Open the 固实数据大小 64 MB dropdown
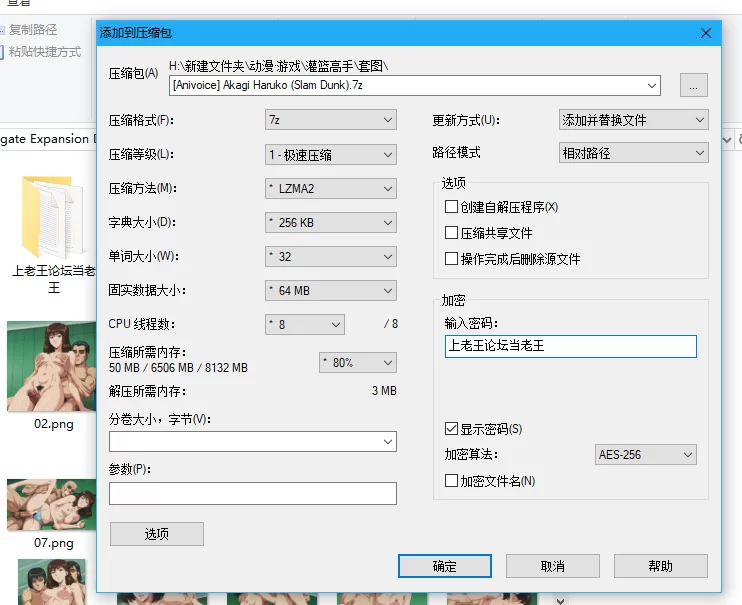Screen dimensions: 742x605 331,291
